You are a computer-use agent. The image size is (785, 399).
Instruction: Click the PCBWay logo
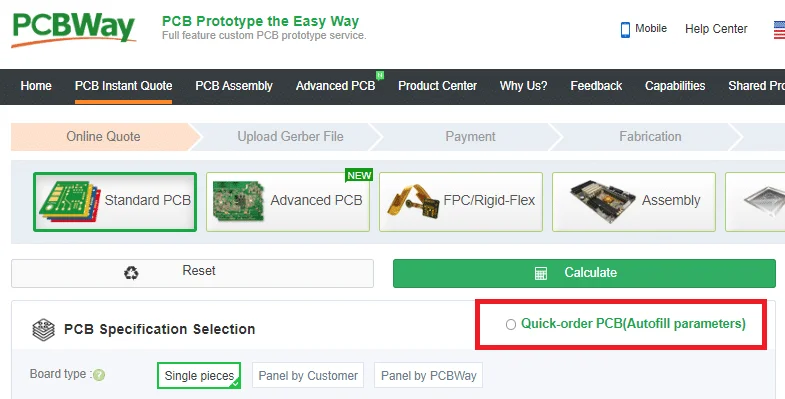tap(73, 29)
